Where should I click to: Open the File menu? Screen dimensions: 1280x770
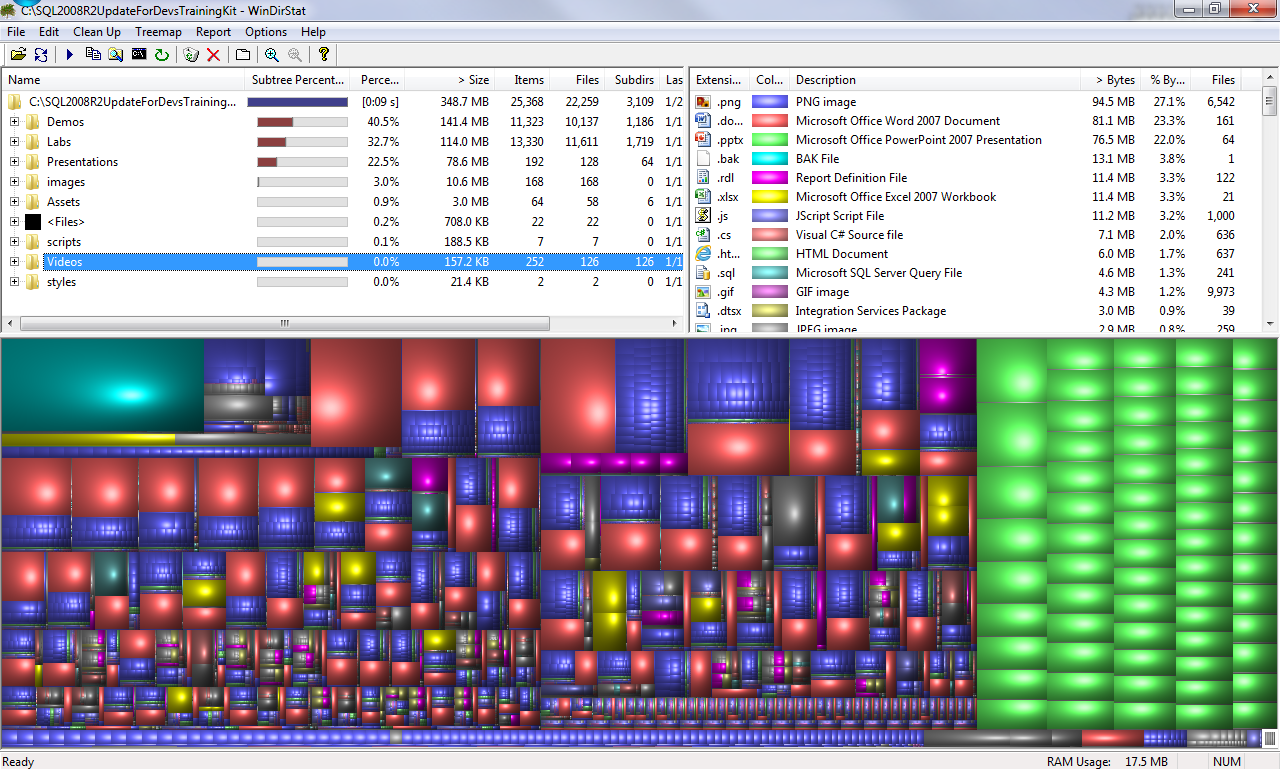click(x=16, y=32)
